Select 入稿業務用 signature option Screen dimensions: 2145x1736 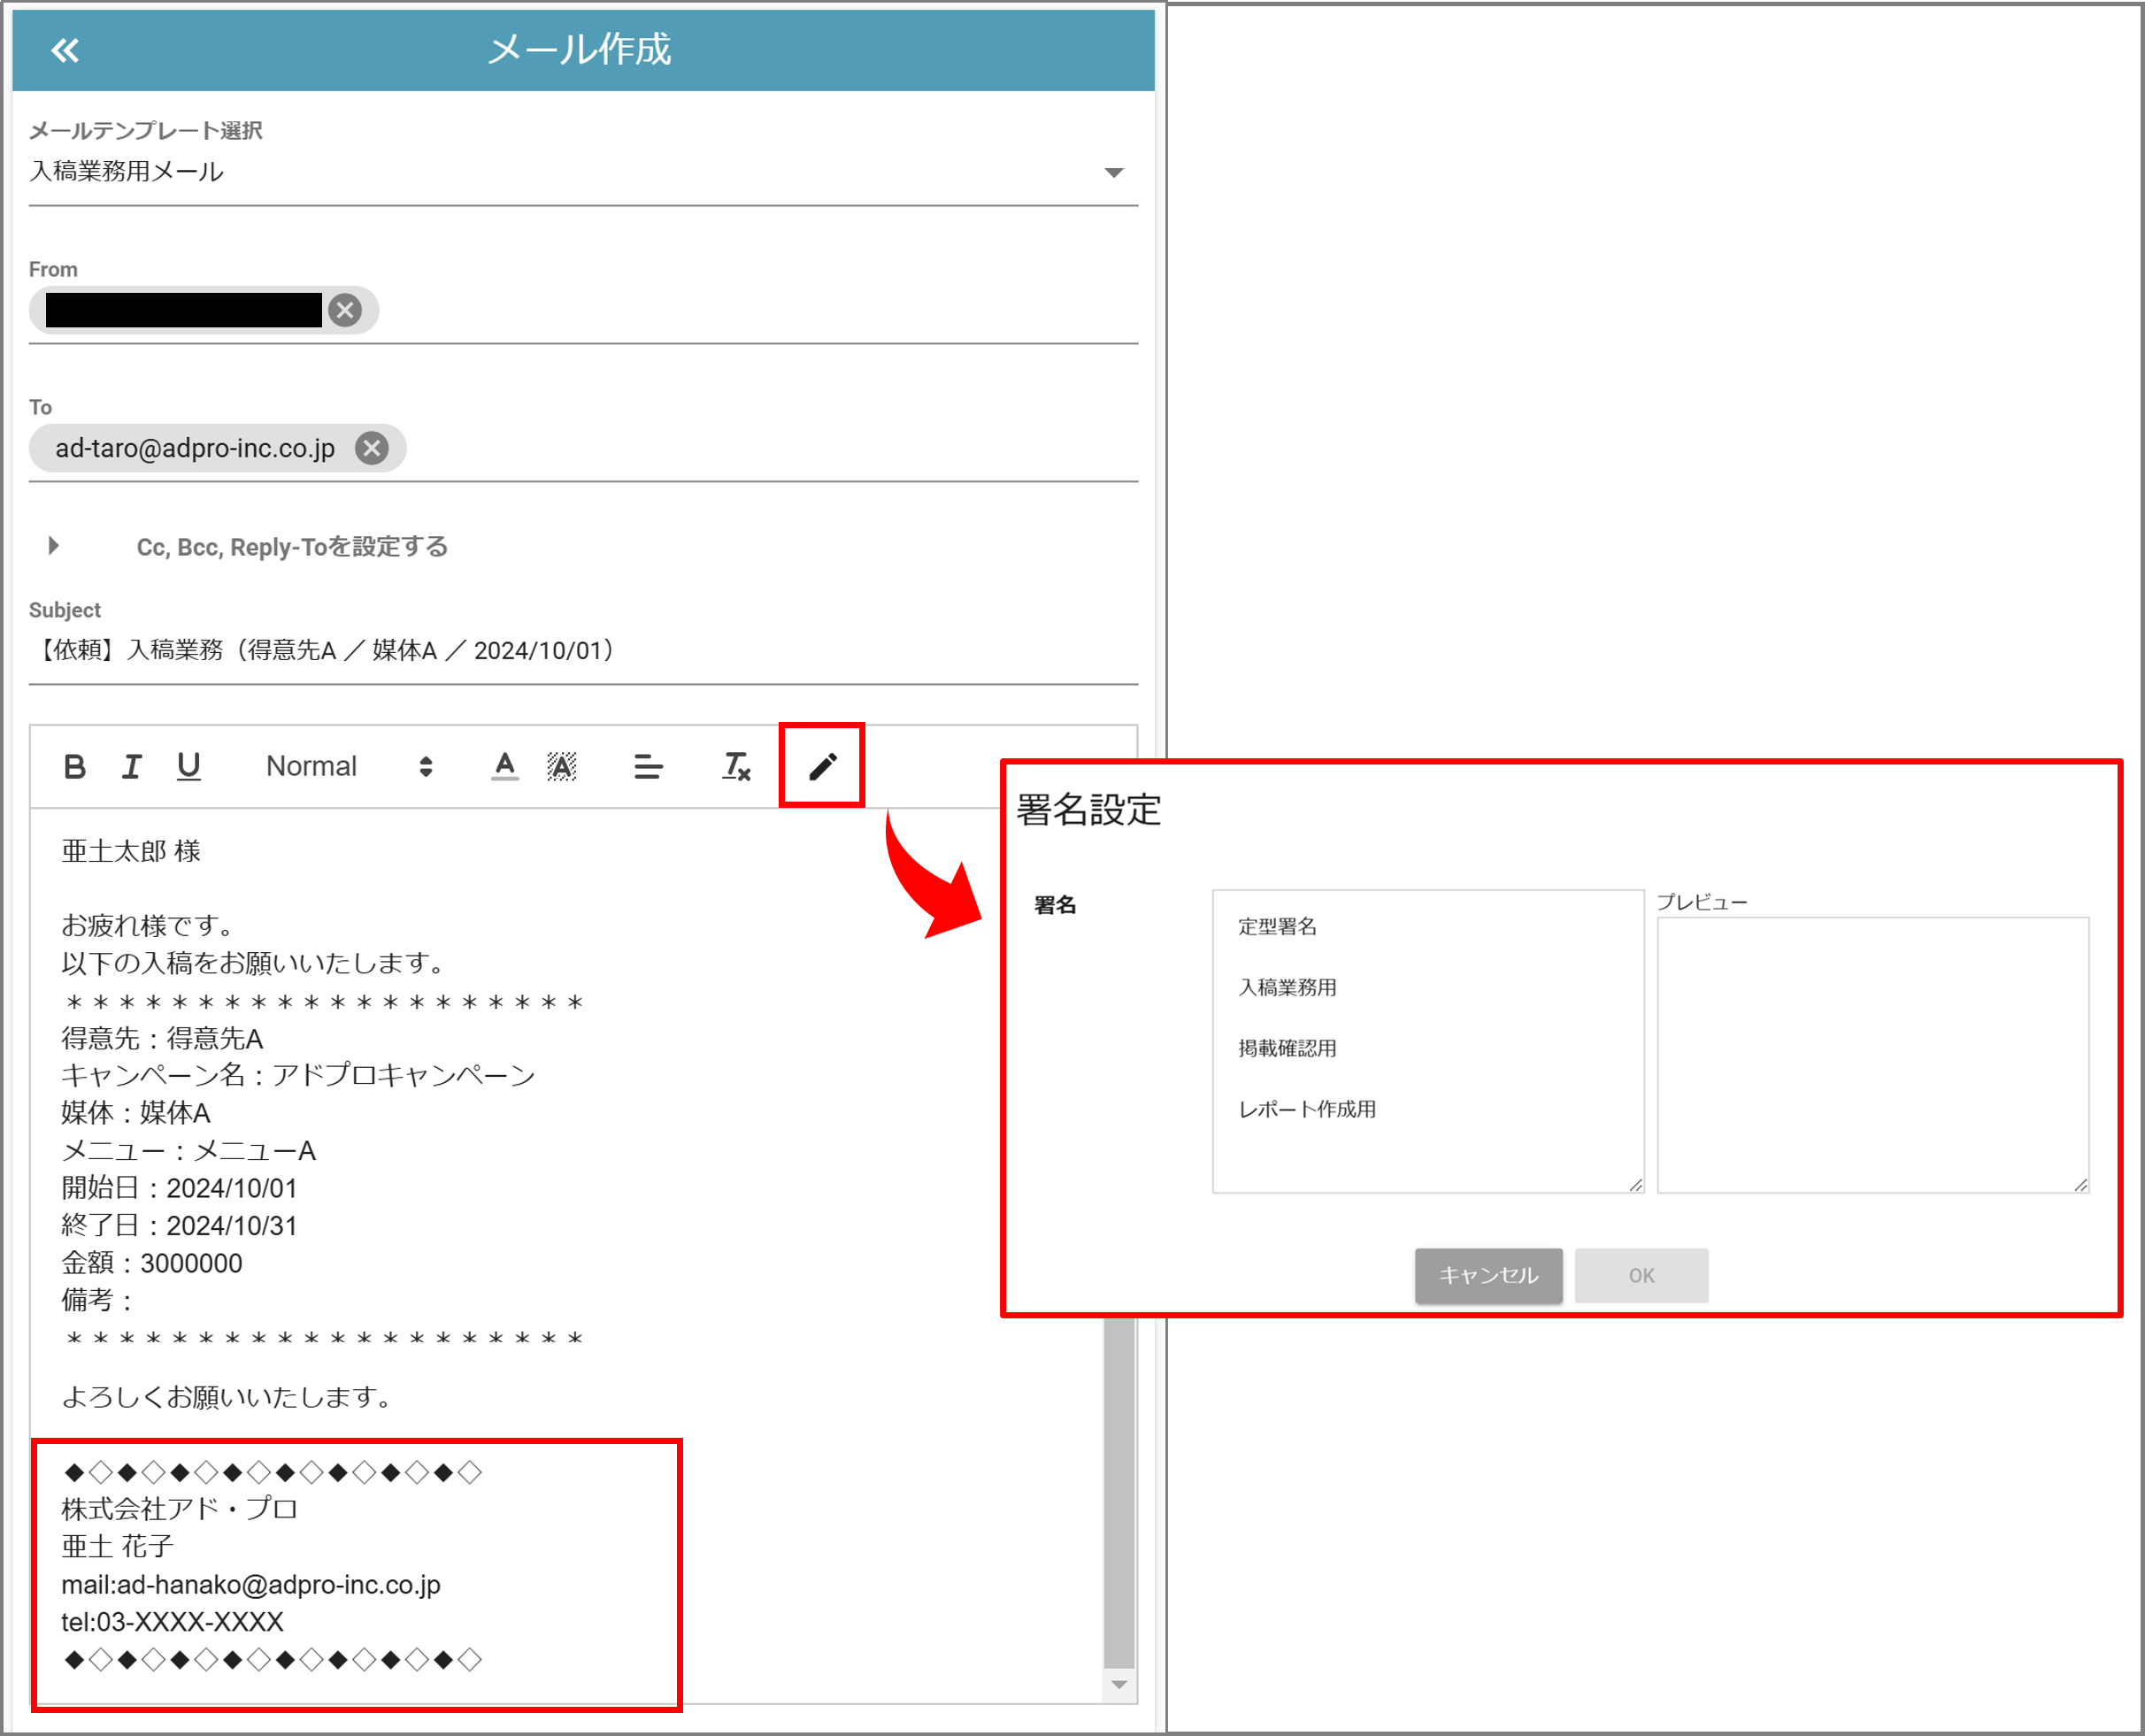(x=1287, y=988)
